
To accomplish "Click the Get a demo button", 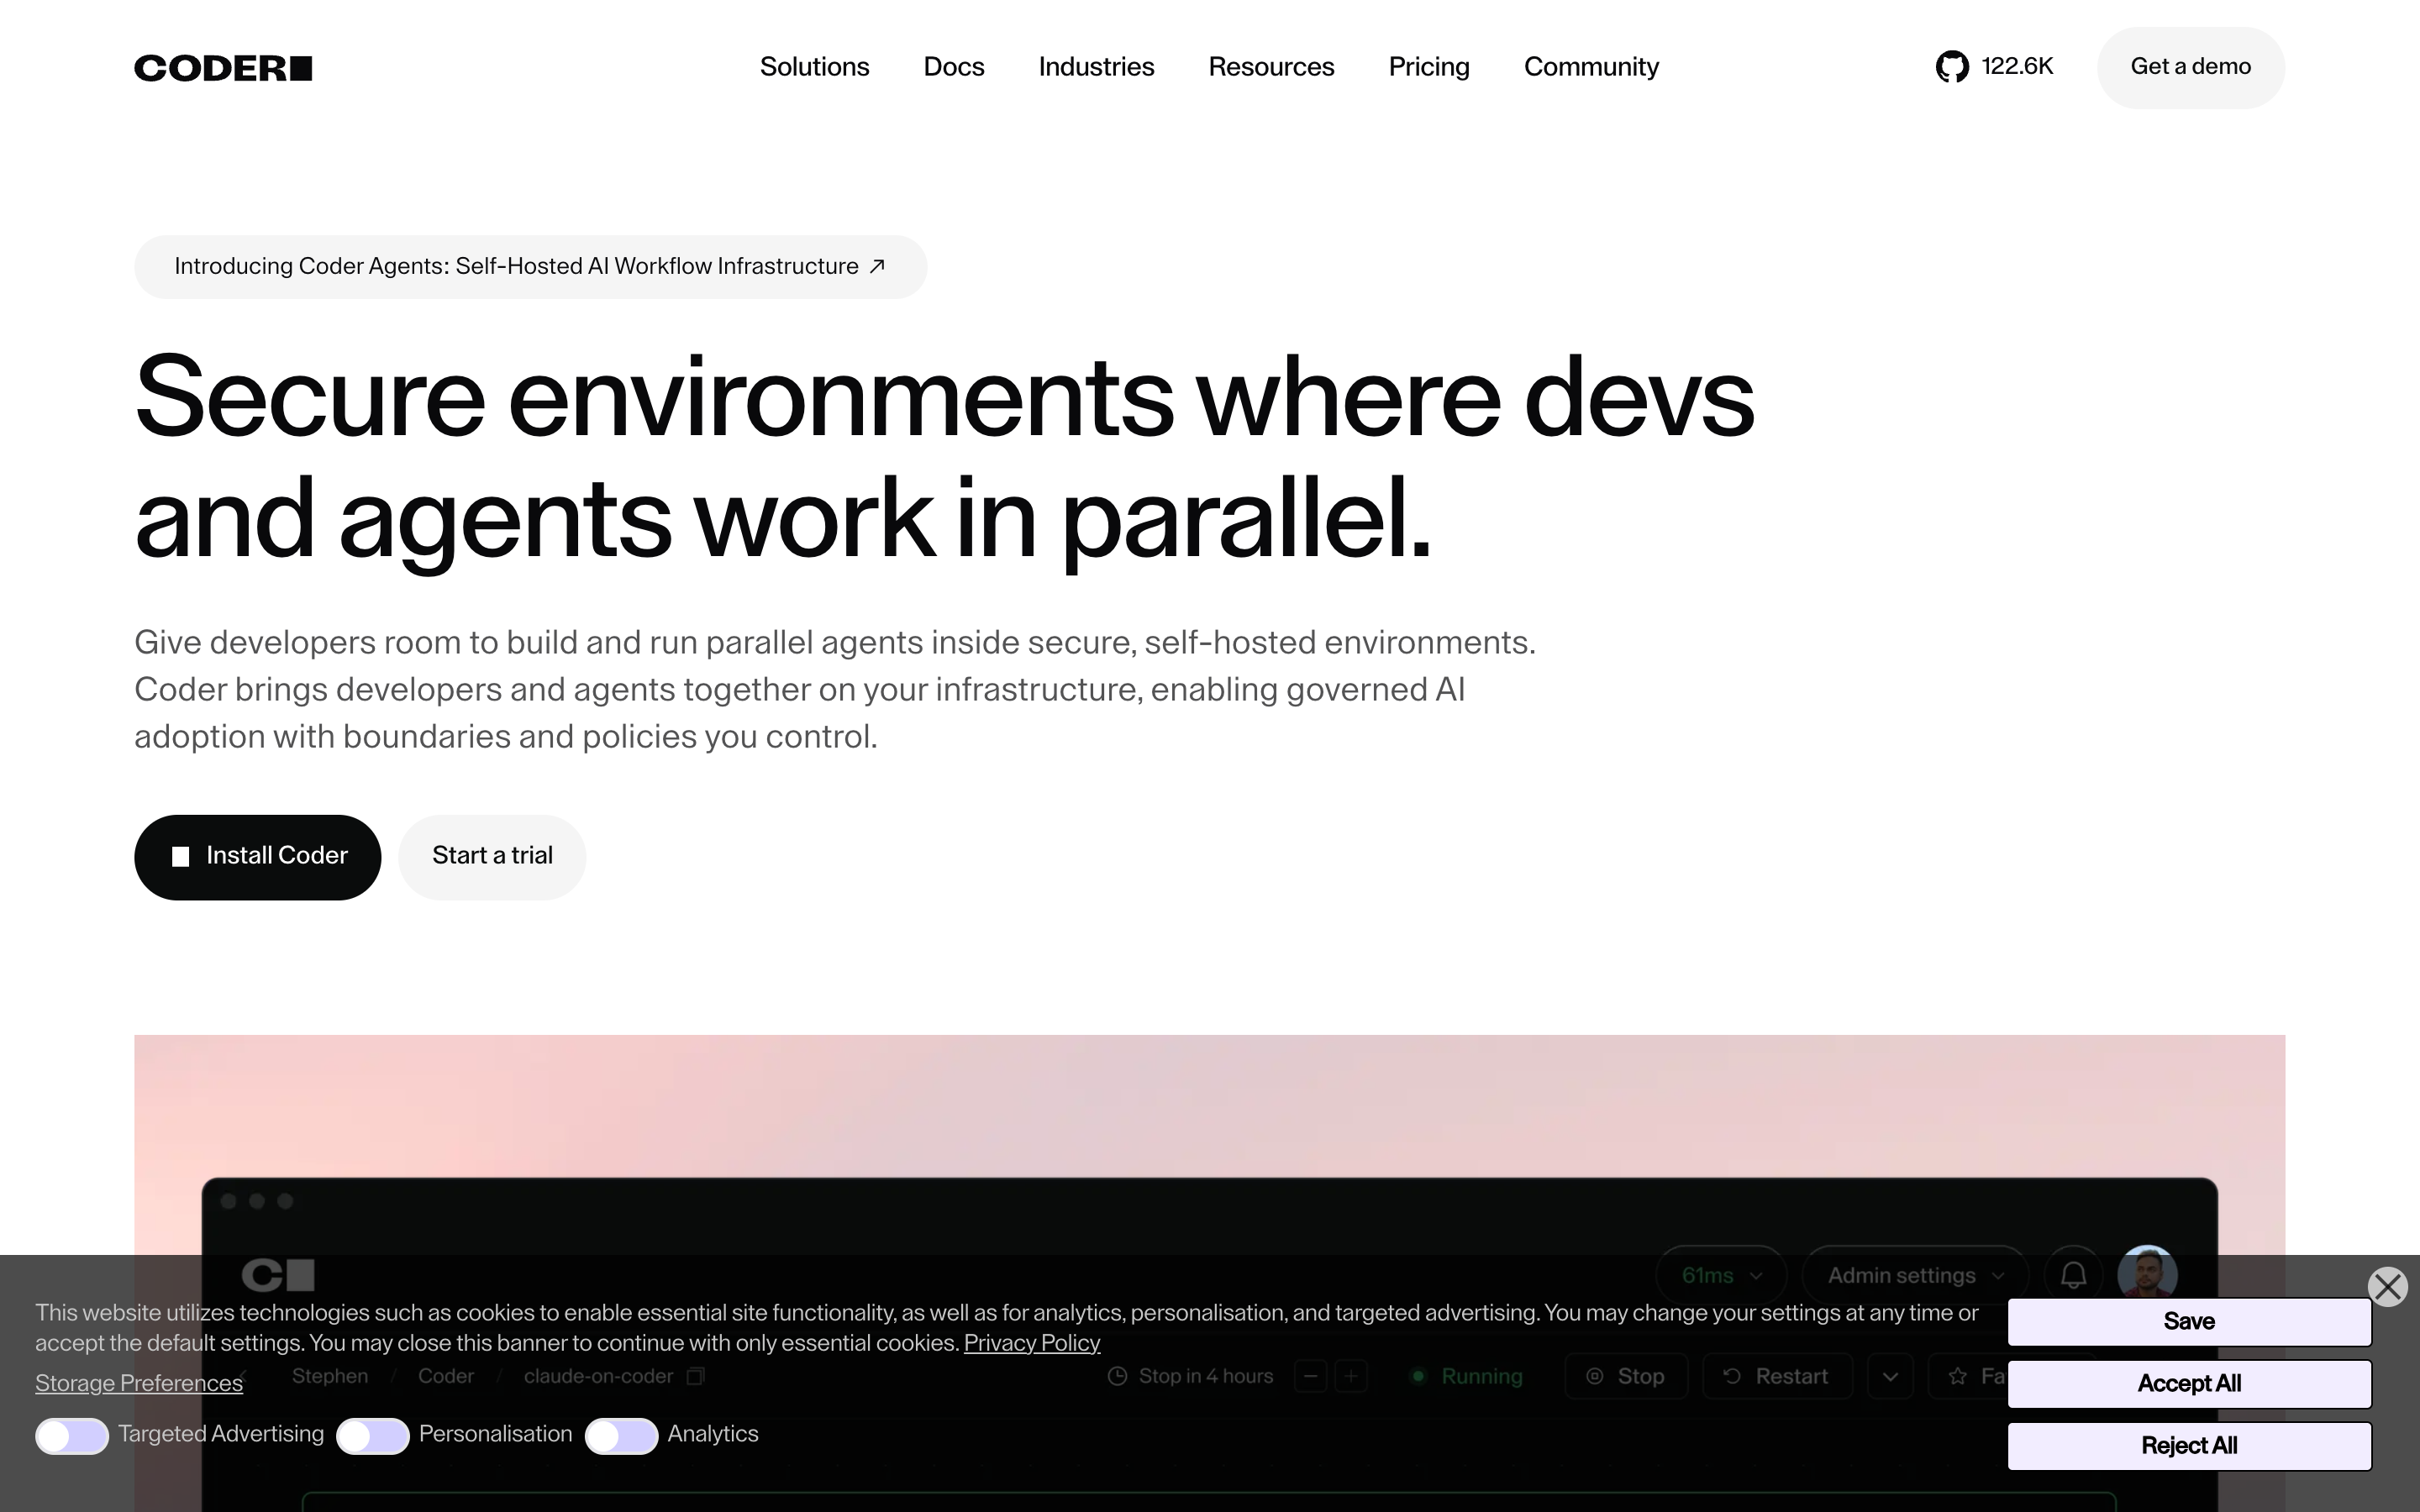I will pyautogui.click(x=2190, y=67).
